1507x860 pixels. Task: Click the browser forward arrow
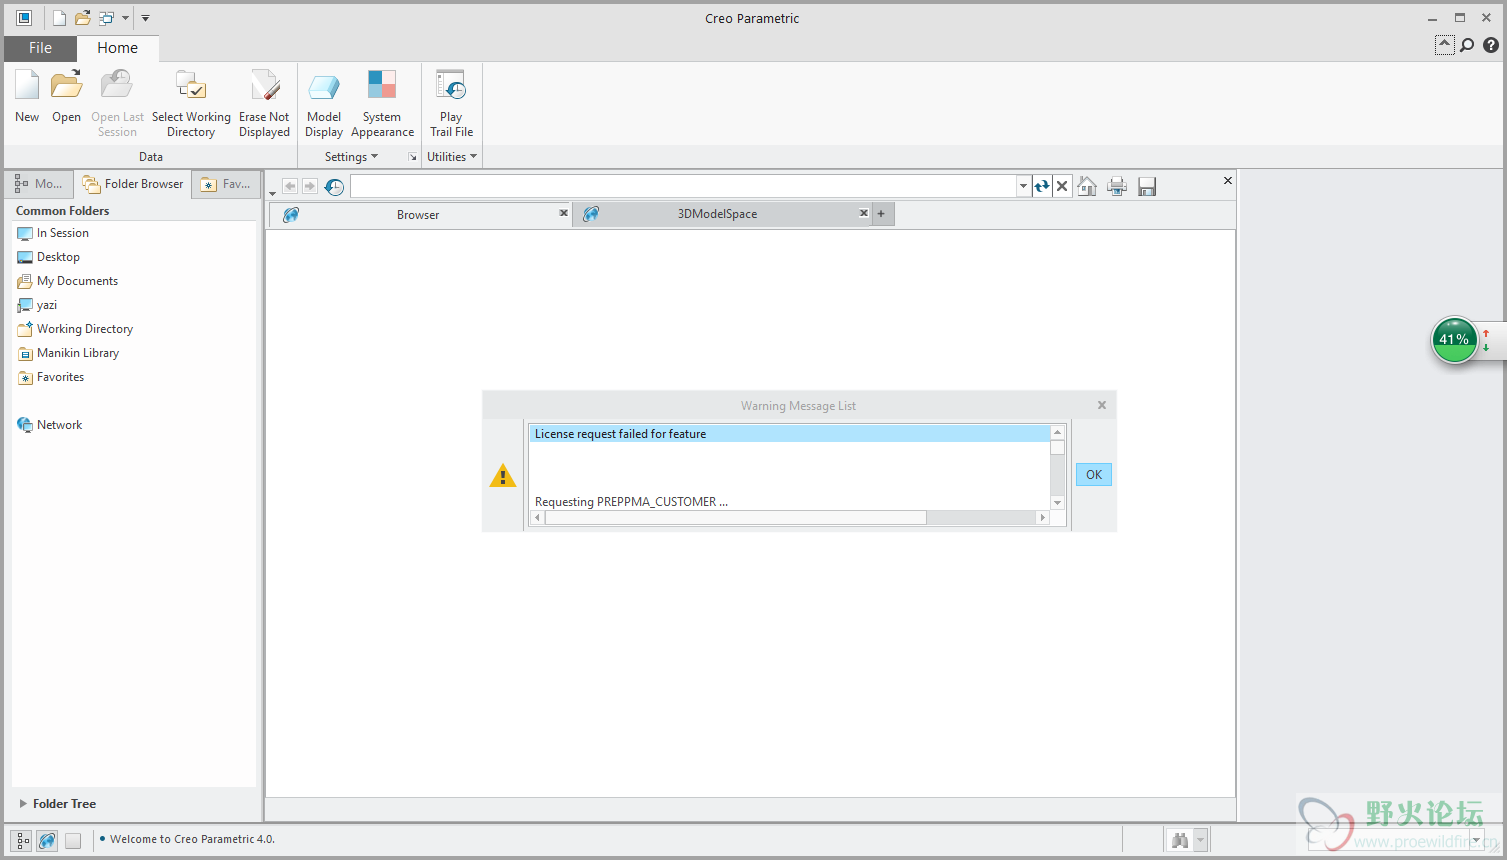[310, 186]
